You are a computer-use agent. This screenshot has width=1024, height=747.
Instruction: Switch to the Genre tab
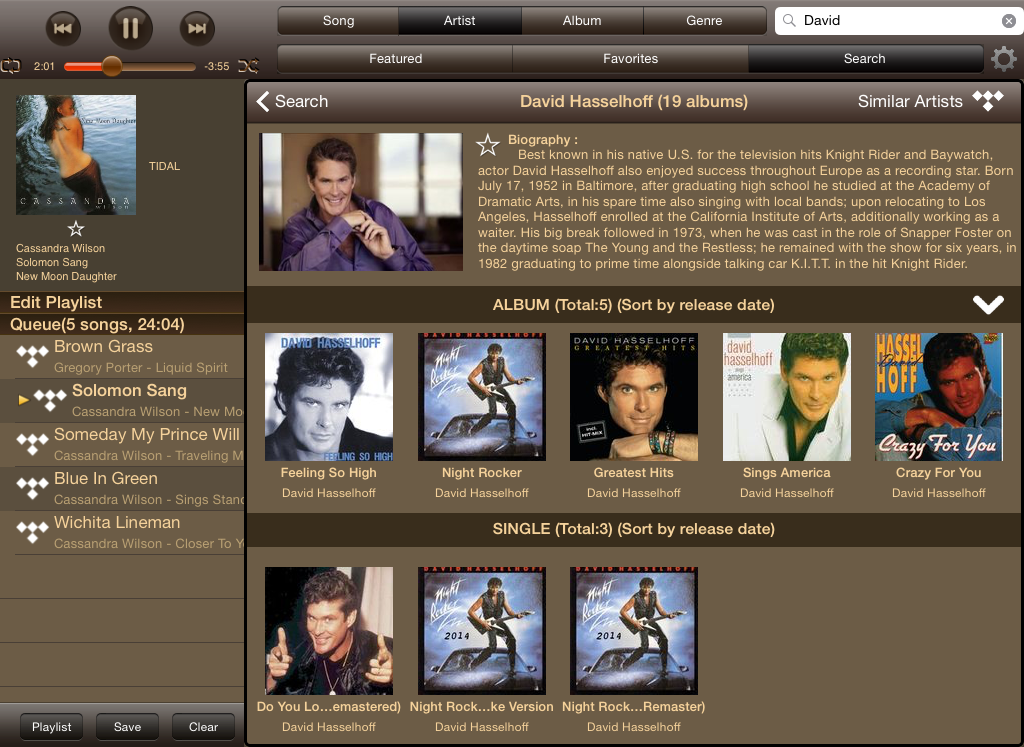point(704,21)
